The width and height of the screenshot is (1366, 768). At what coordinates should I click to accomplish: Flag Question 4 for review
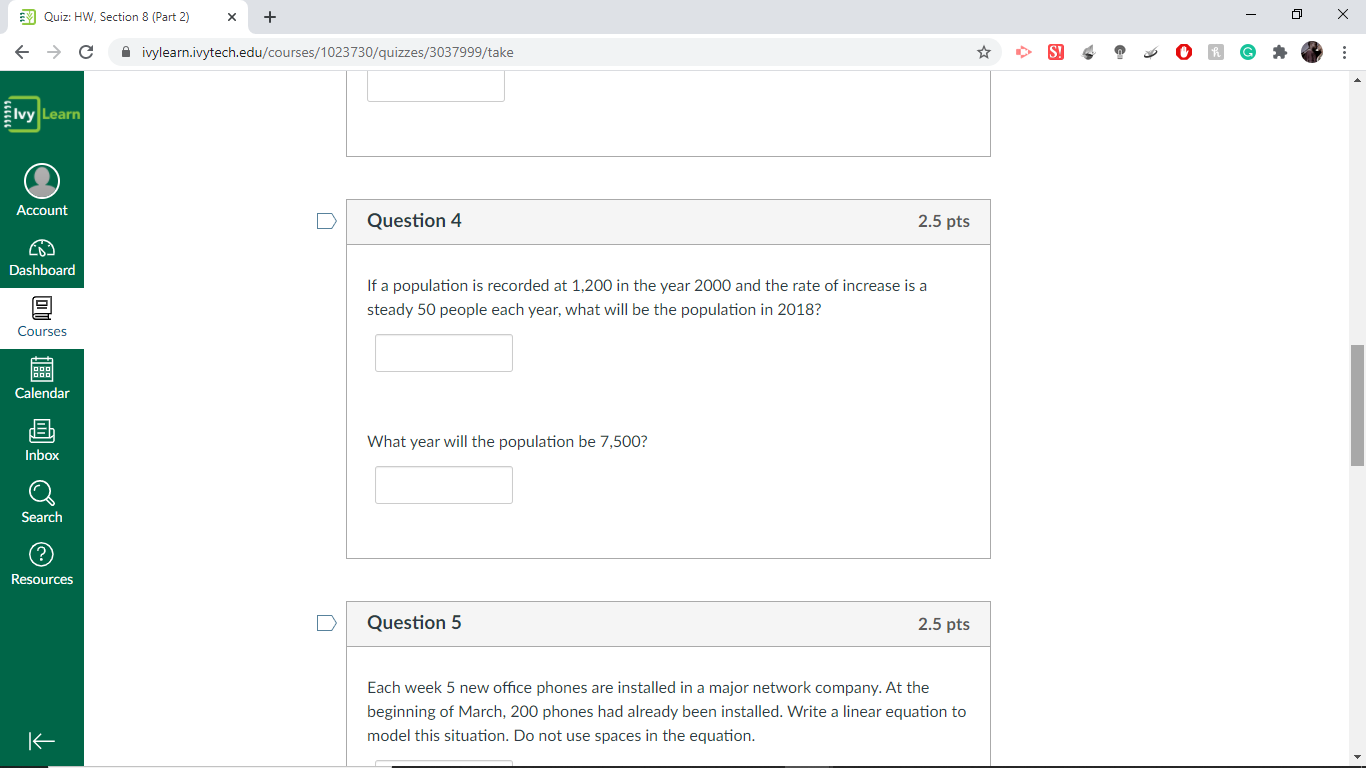tap(325, 221)
